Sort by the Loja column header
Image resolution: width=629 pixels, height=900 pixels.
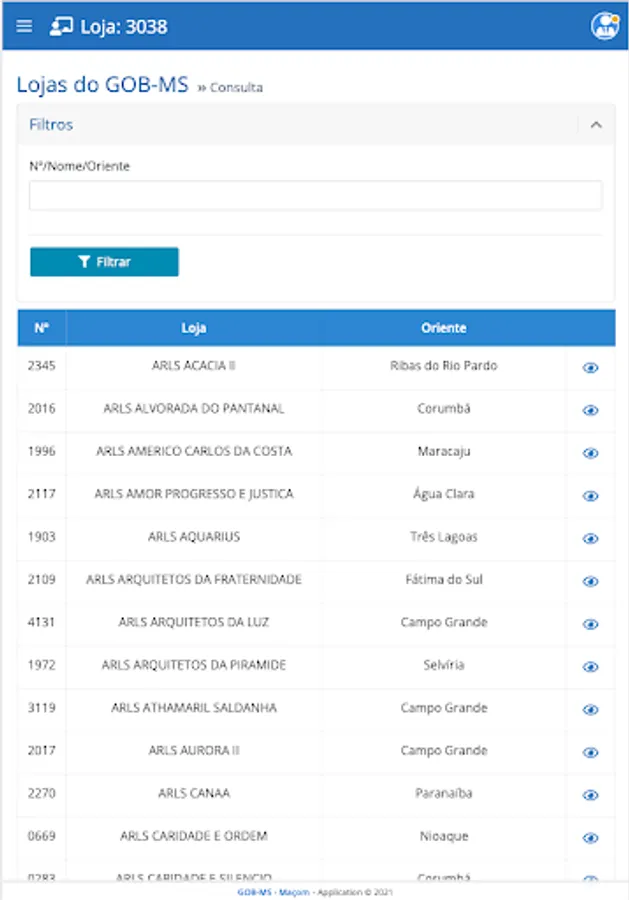pyautogui.click(x=194, y=328)
